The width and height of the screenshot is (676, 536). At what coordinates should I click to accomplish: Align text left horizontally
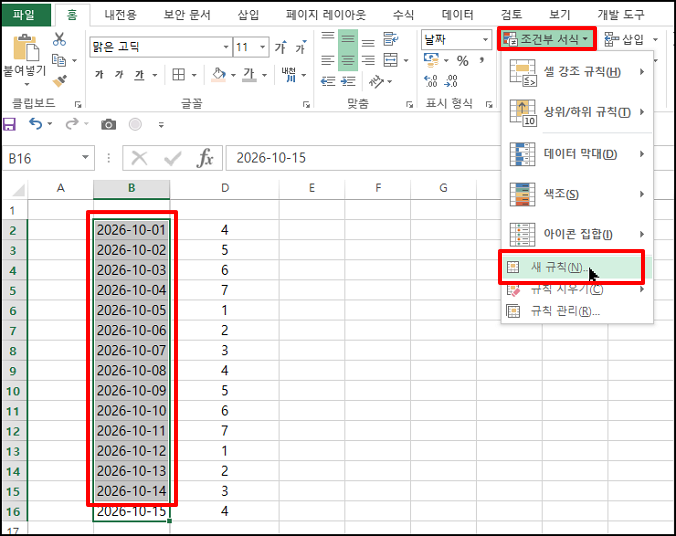(x=328, y=60)
